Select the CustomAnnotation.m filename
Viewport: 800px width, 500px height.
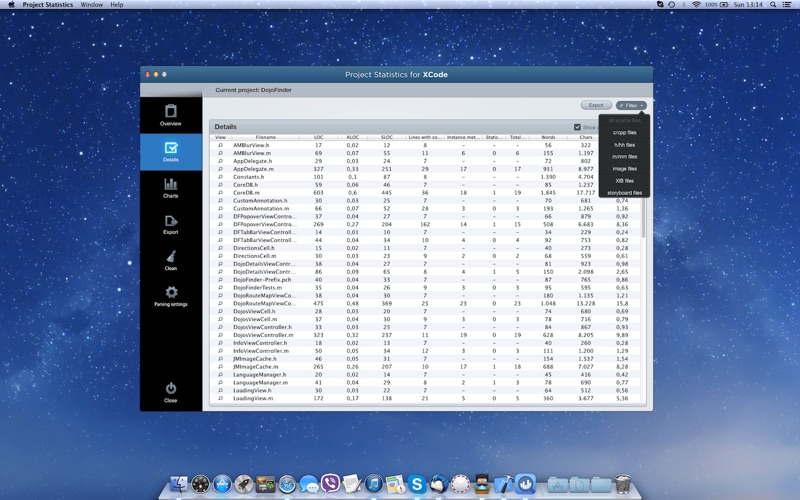click(x=261, y=208)
